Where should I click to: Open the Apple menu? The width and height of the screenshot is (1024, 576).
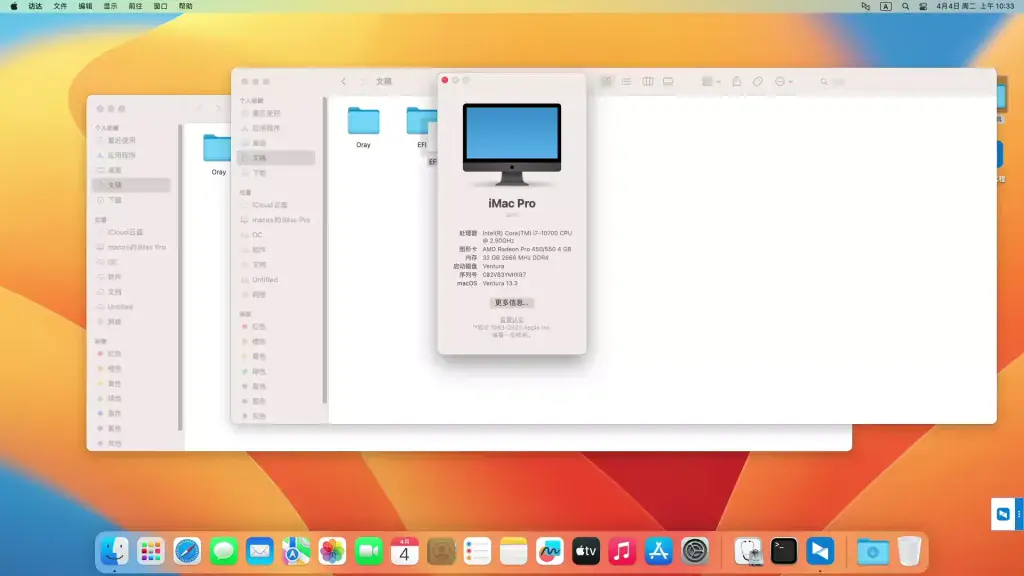pos(14,6)
